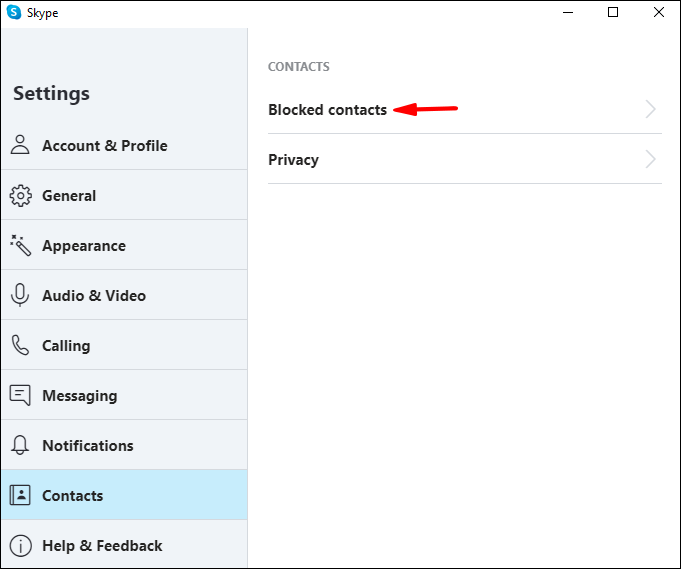681x569 pixels.
Task: Click the Notifications bell icon
Action: [x=20, y=445]
